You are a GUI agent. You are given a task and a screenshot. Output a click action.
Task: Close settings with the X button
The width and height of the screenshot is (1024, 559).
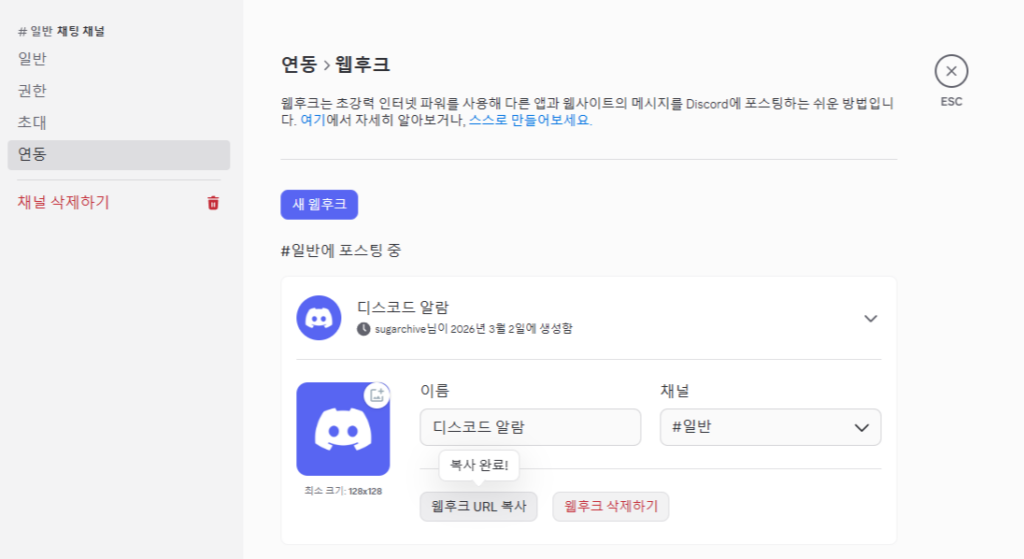coord(951,71)
